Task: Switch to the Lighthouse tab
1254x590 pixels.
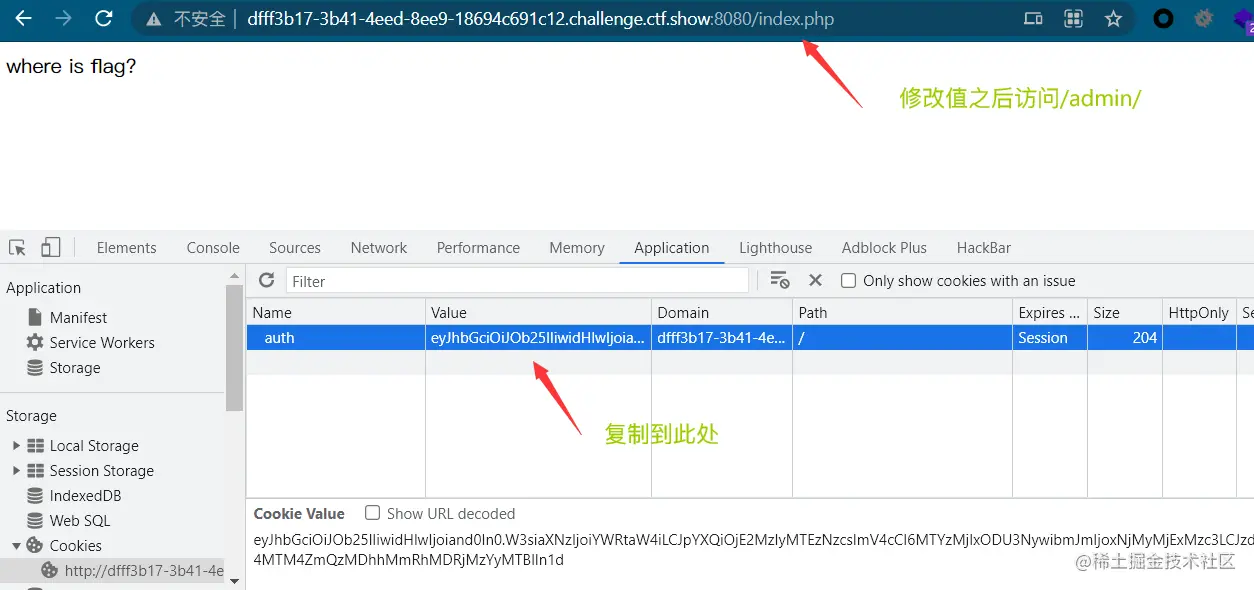Action: tap(776, 248)
